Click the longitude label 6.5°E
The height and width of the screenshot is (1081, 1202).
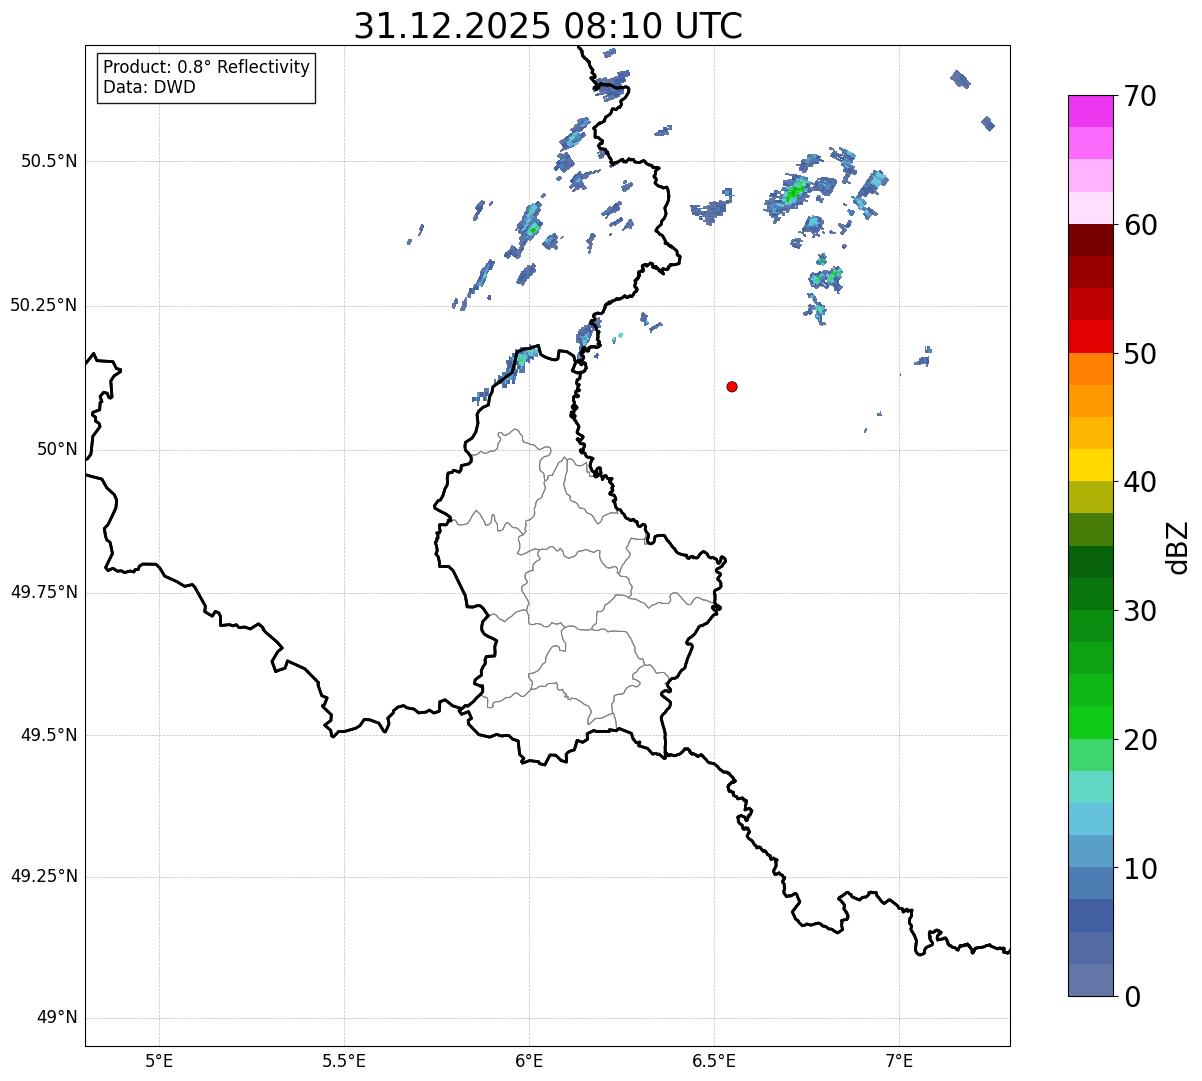[714, 1061]
